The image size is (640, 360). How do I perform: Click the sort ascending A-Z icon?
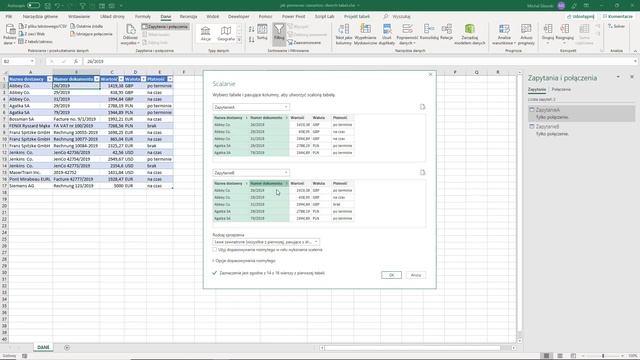point(251,29)
